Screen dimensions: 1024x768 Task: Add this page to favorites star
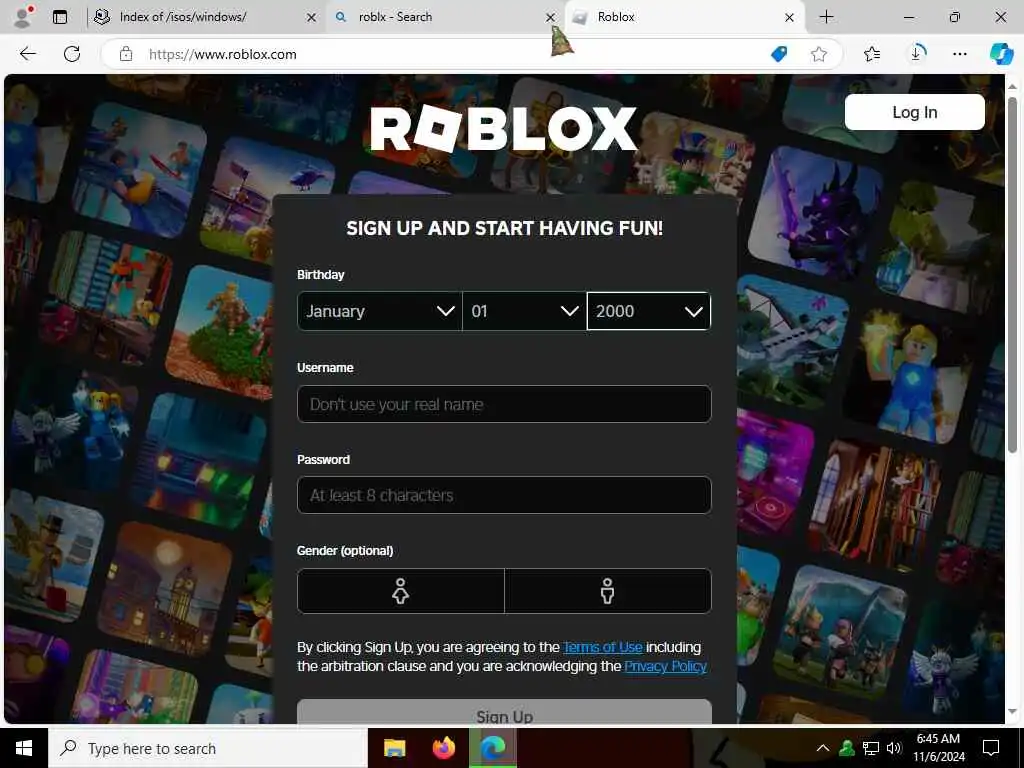818,54
